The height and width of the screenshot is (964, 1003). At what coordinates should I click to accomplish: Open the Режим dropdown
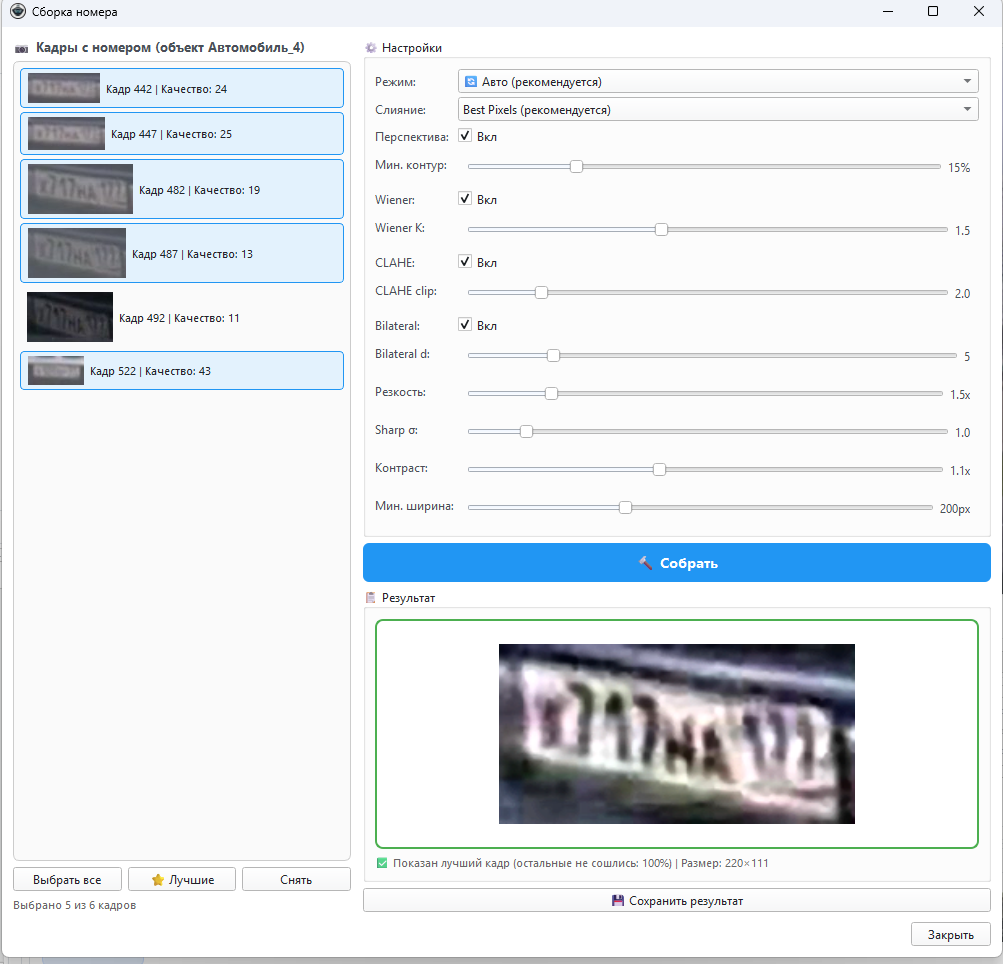[x=717, y=82]
